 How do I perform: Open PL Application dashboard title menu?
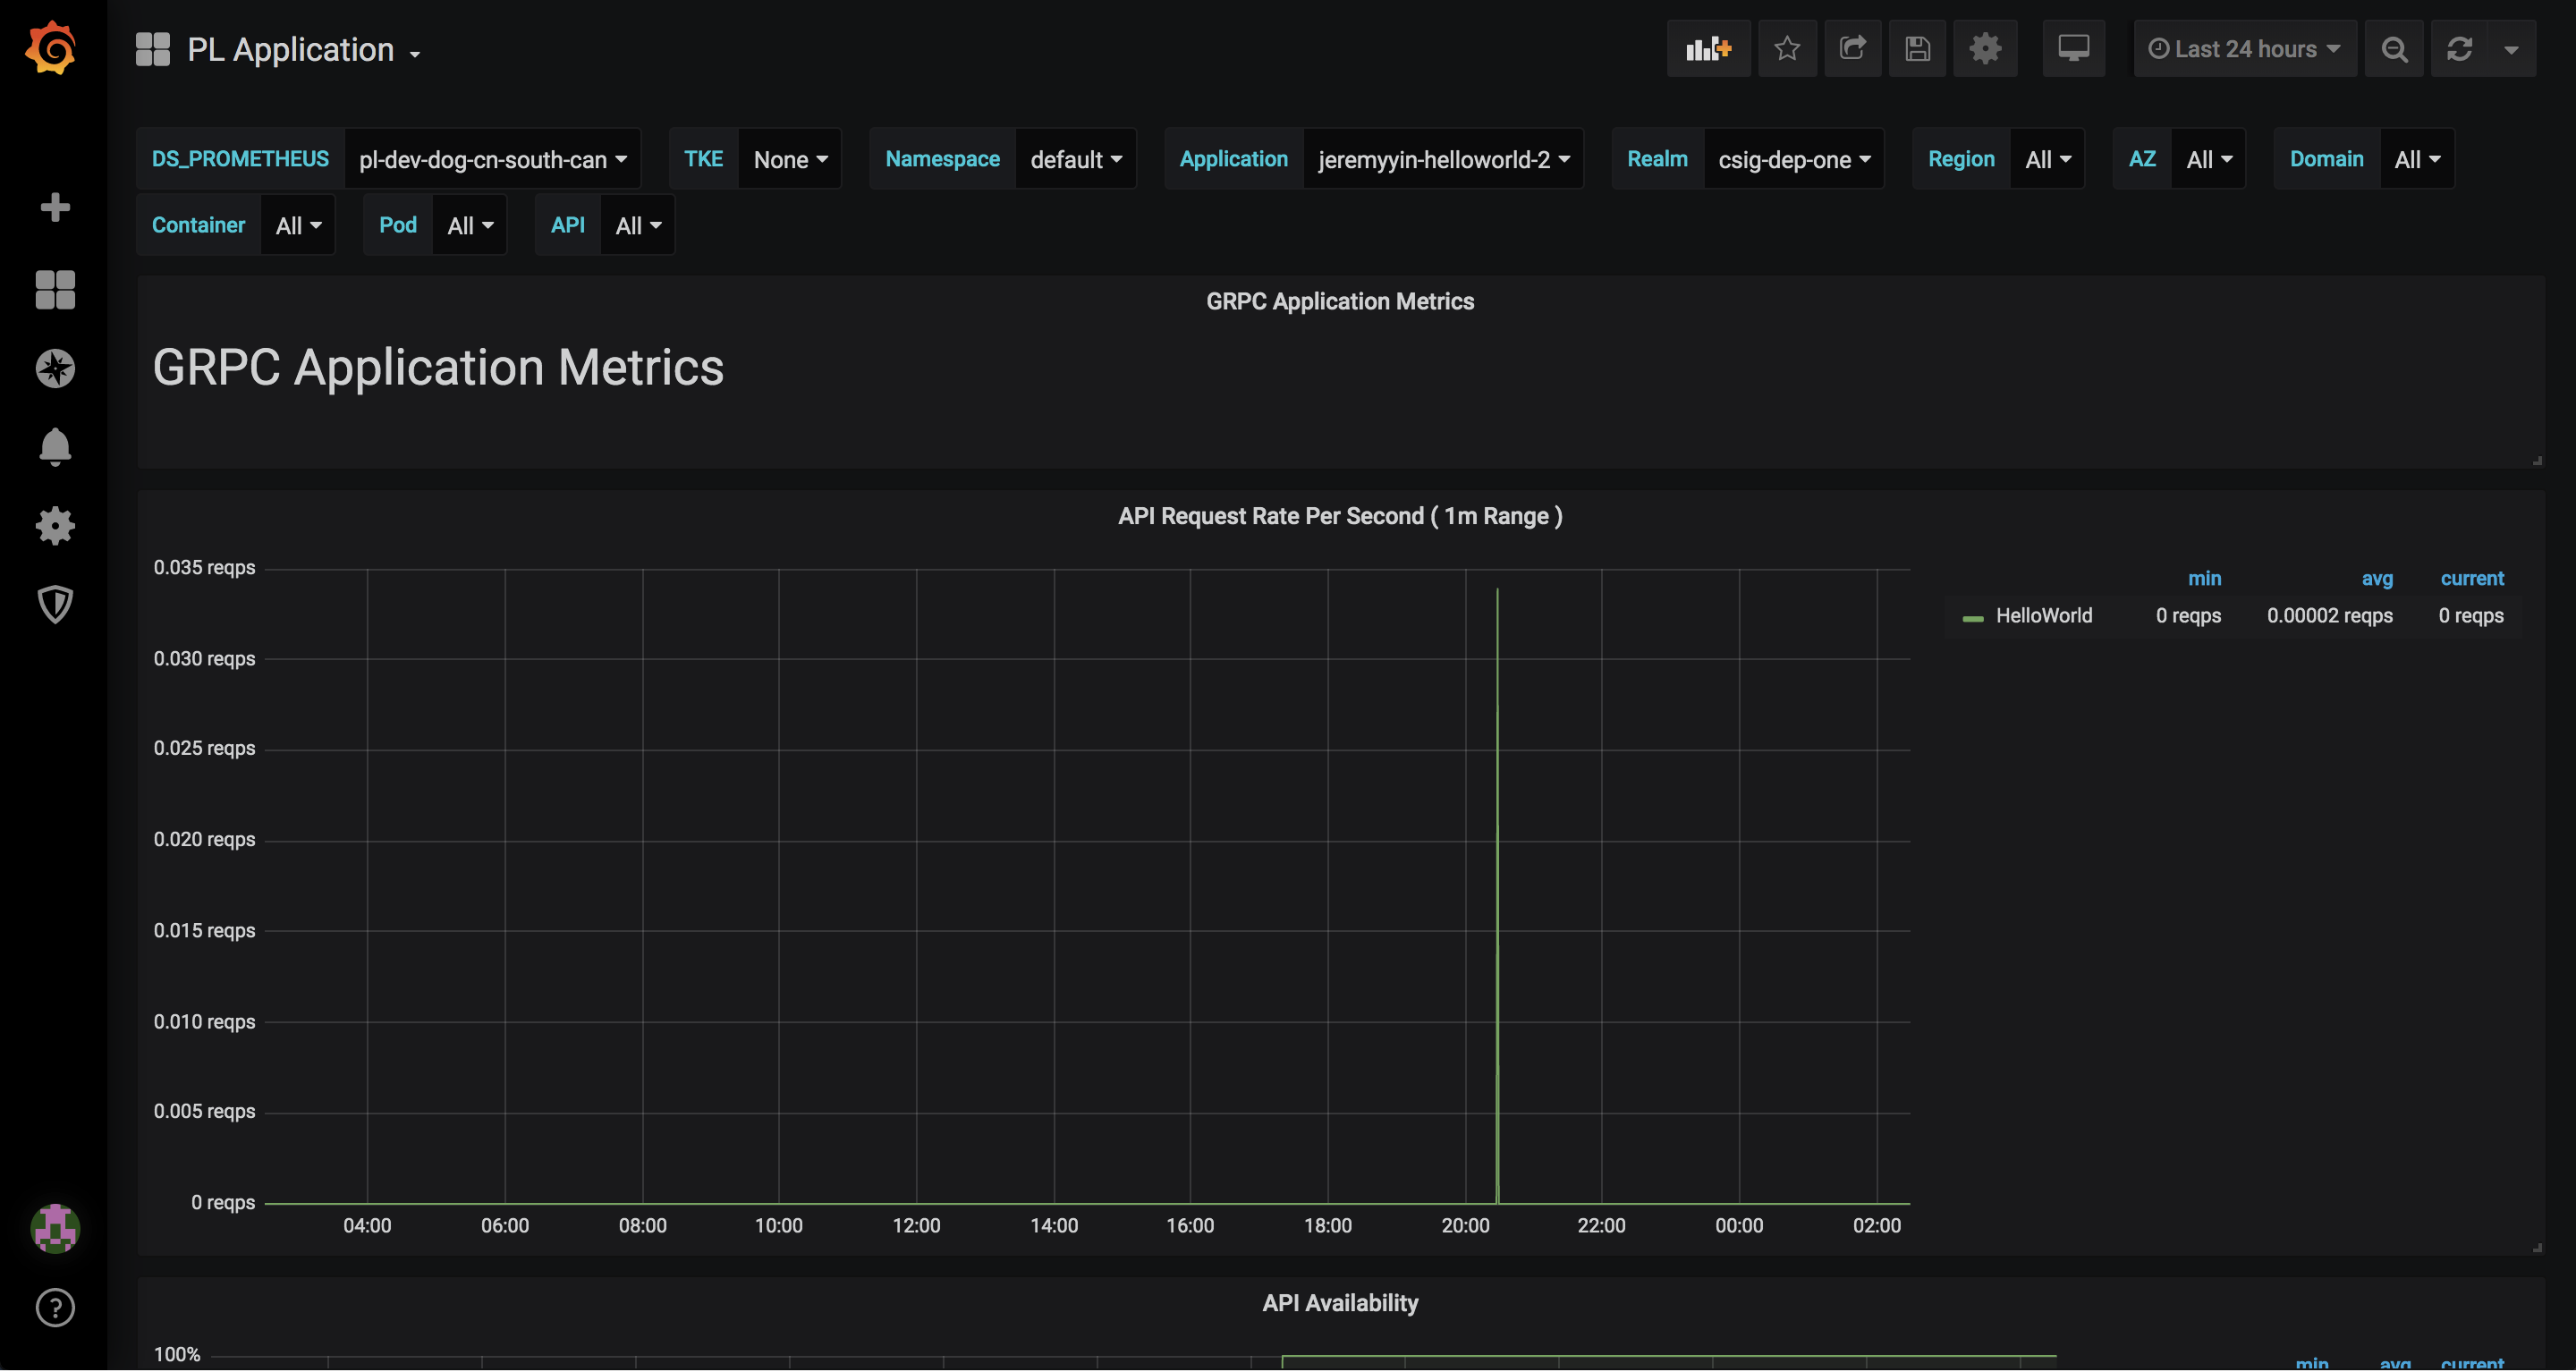[303, 50]
